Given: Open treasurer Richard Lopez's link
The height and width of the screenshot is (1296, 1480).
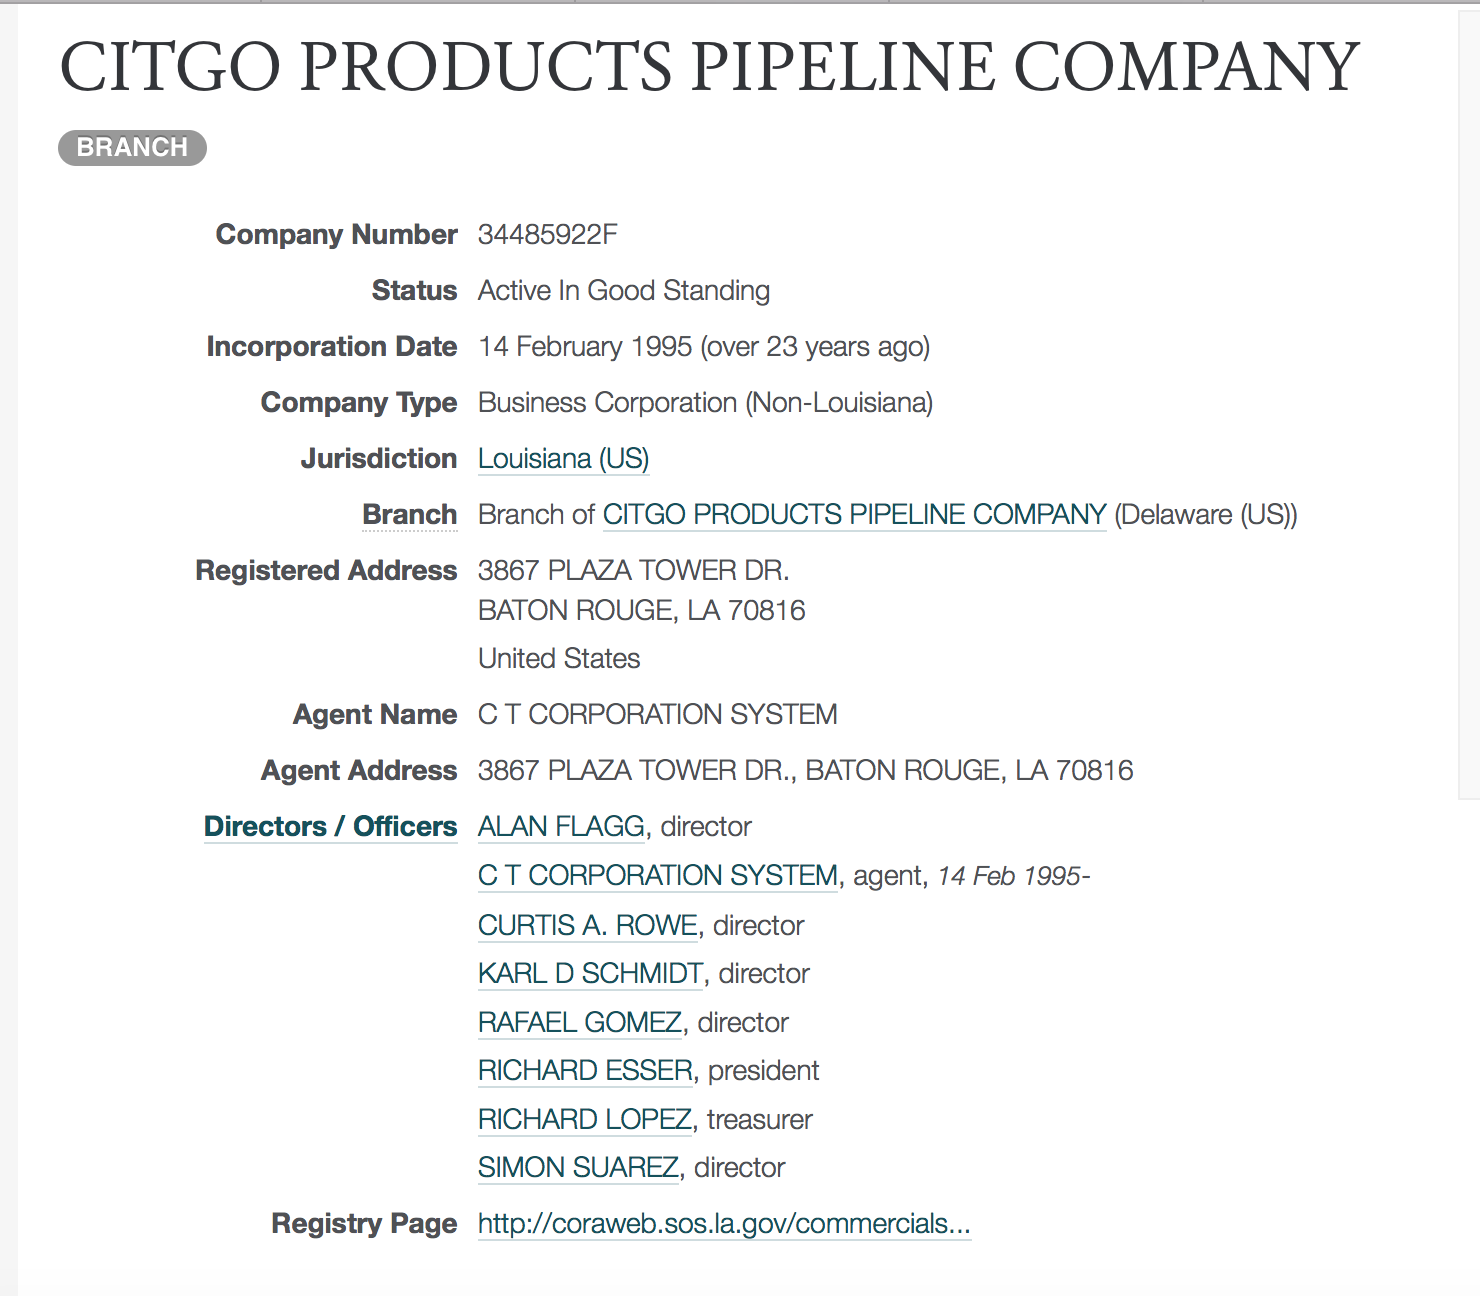Looking at the screenshot, I should coord(585,1120).
